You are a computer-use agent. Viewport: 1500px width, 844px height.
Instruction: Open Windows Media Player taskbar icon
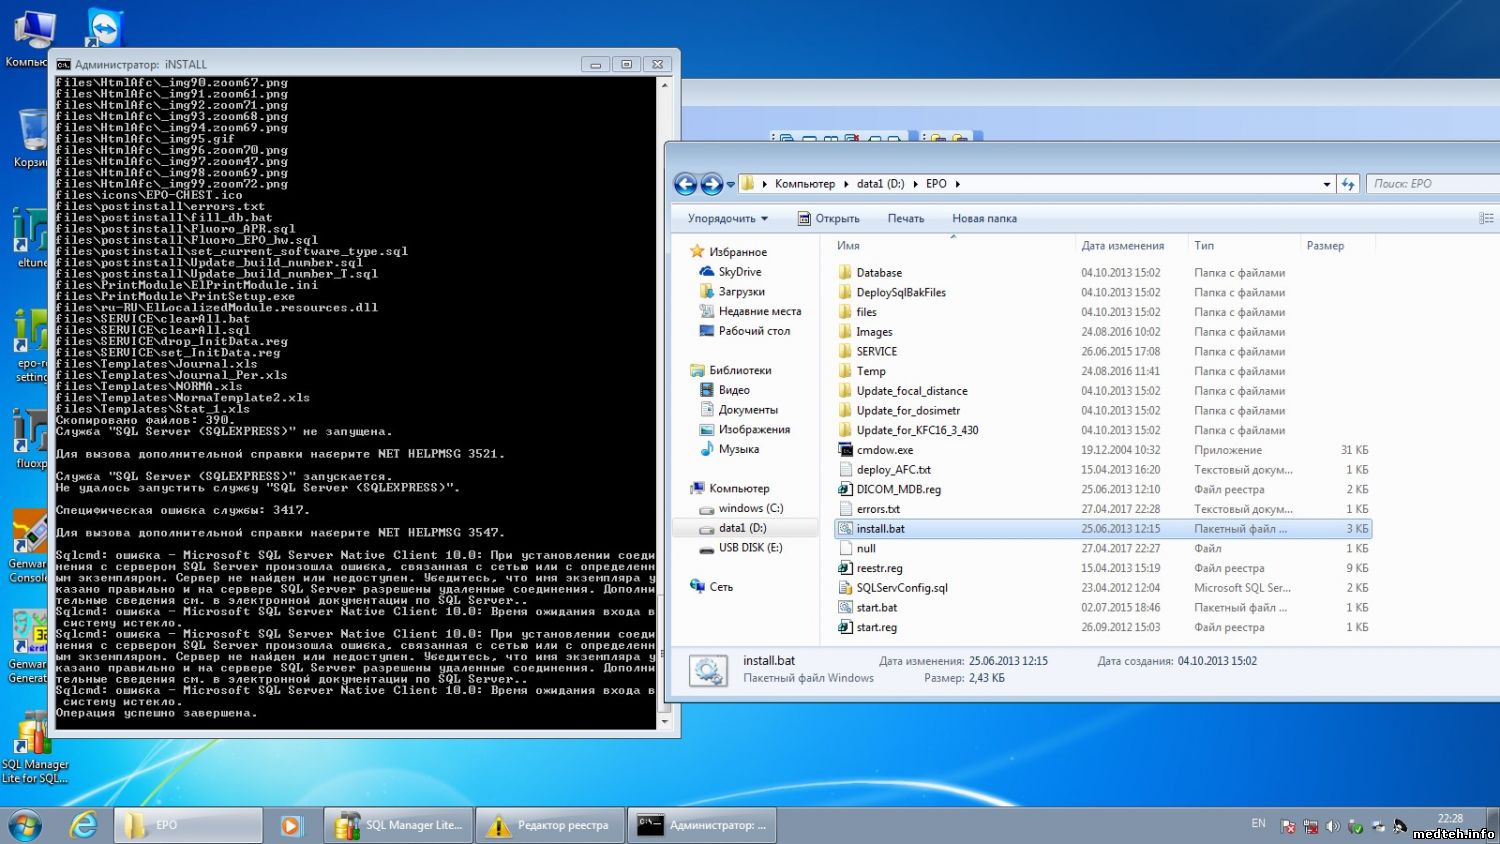pyautogui.click(x=291, y=825)
